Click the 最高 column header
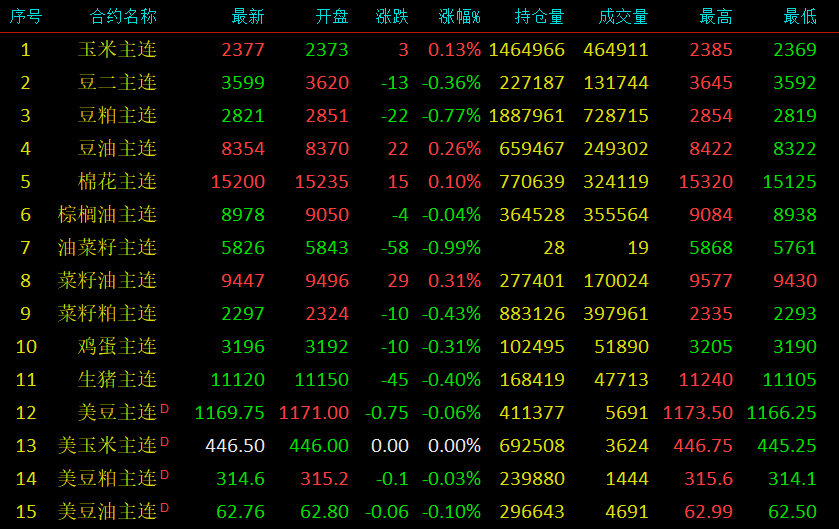This screenshot has height=529, width=839. pos(716,17)
